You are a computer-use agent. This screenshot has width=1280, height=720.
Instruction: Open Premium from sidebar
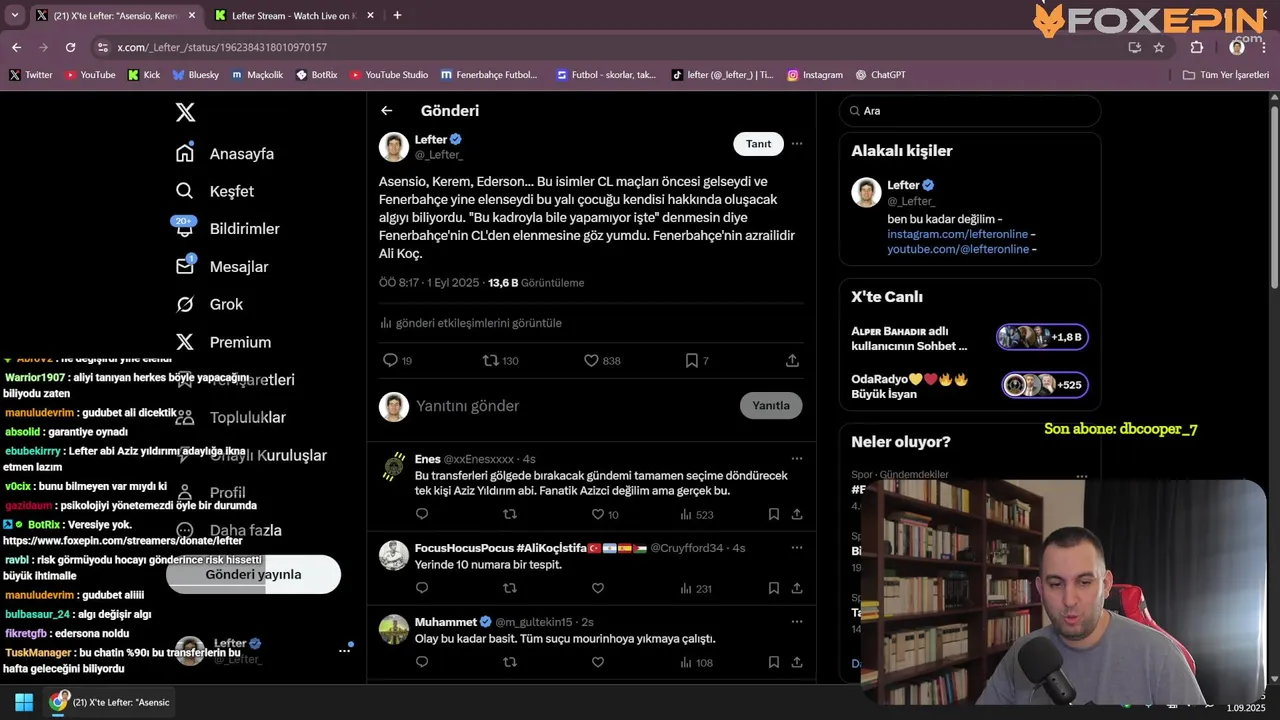(223, 342)
